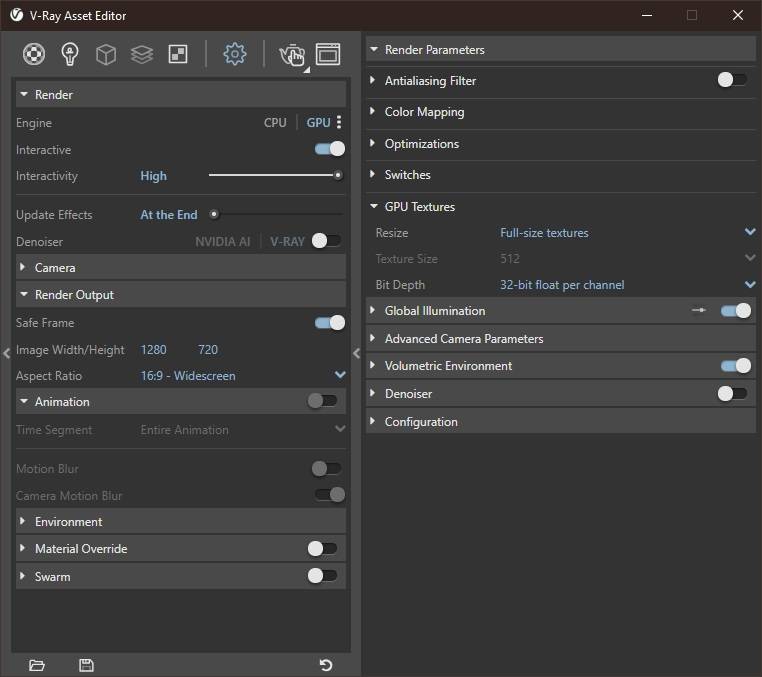Click the save settings disk icon
Screen dimensions: 762x677
point(86,665)
